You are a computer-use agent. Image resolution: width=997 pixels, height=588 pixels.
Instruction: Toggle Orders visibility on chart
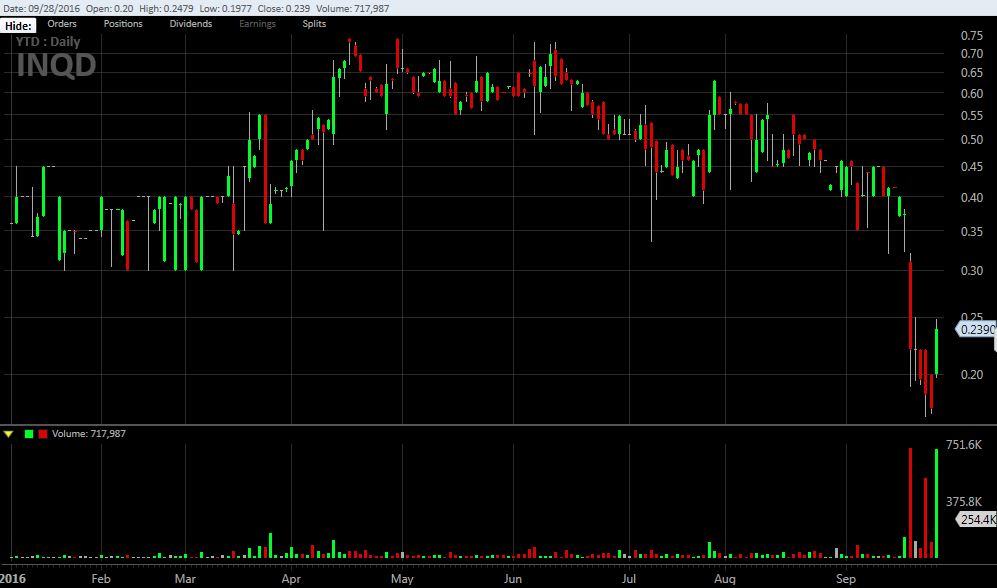(x=62, y=24)
